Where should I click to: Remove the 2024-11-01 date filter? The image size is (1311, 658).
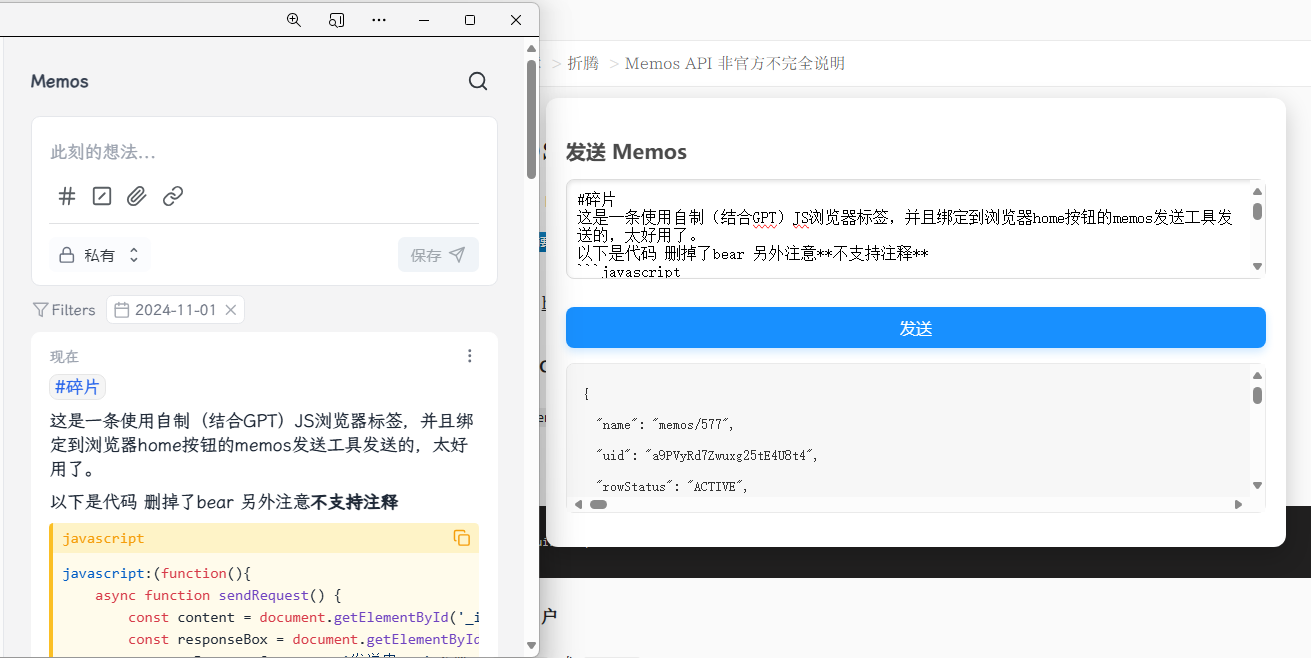(231, 310)
